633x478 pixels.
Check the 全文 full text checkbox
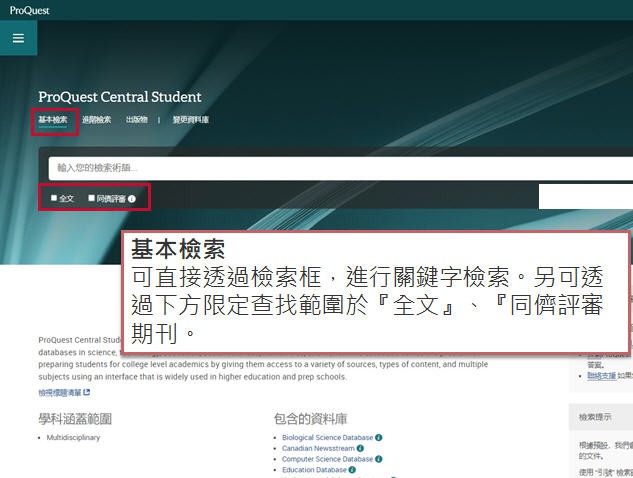tap(54, 198)
